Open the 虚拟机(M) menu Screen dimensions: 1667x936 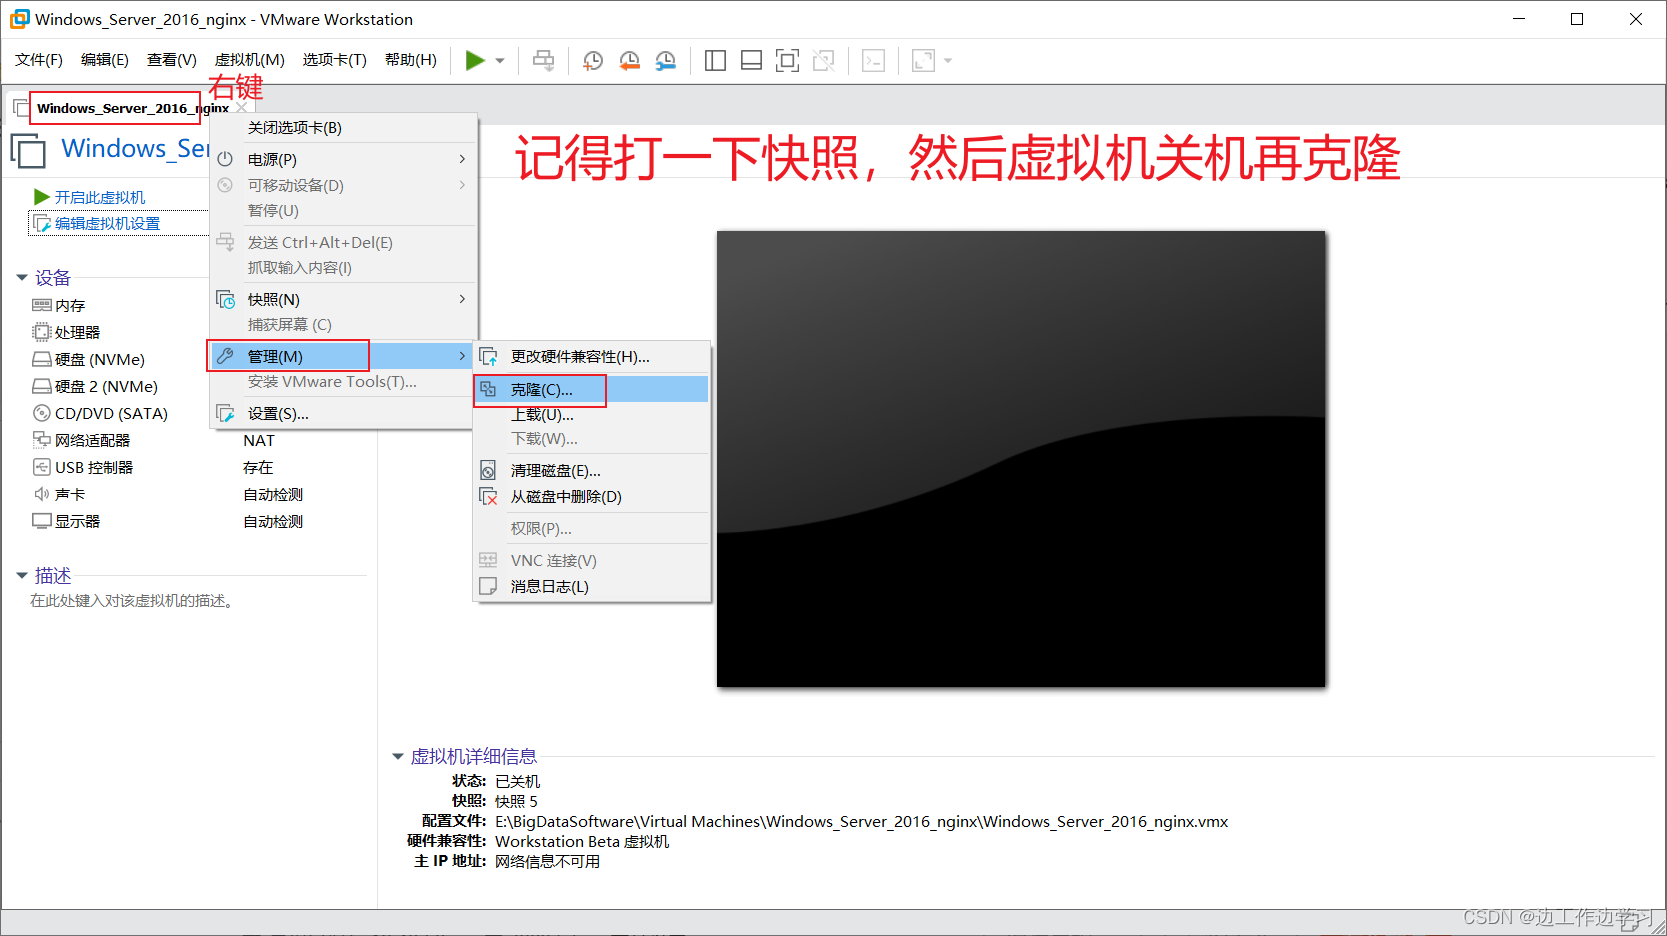point(250,60)
